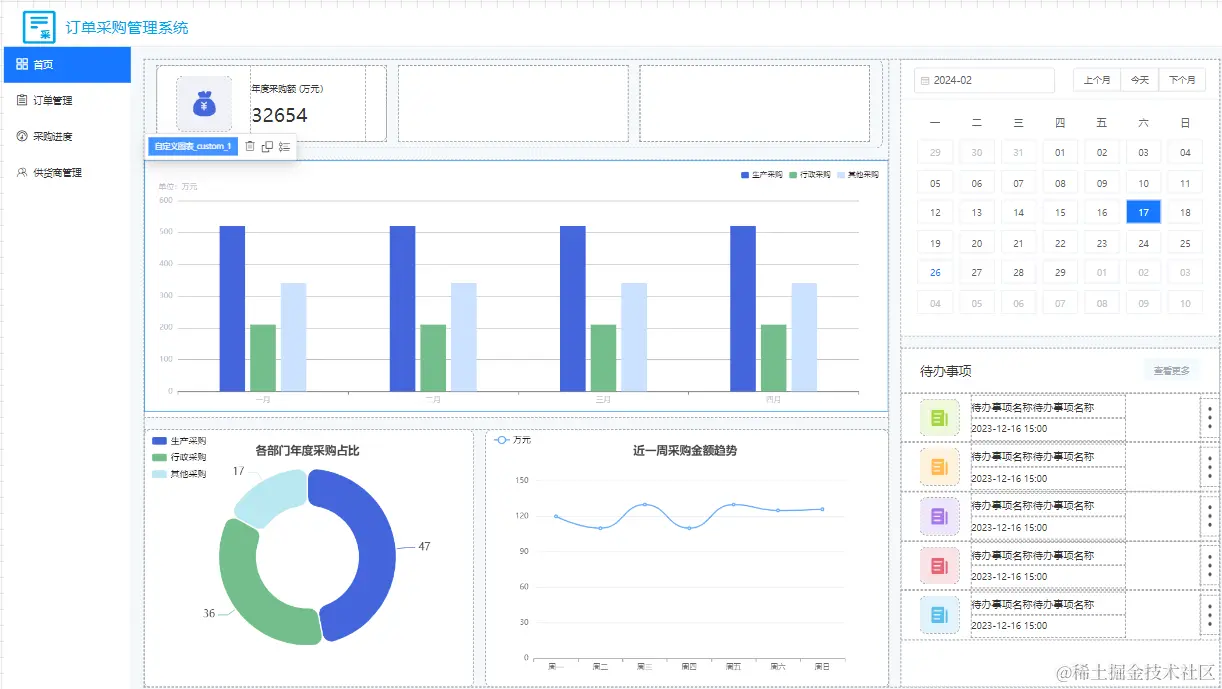Click the 年度采购额 (万元) label
Screen dimensions: 1222x689
point(287,89)
